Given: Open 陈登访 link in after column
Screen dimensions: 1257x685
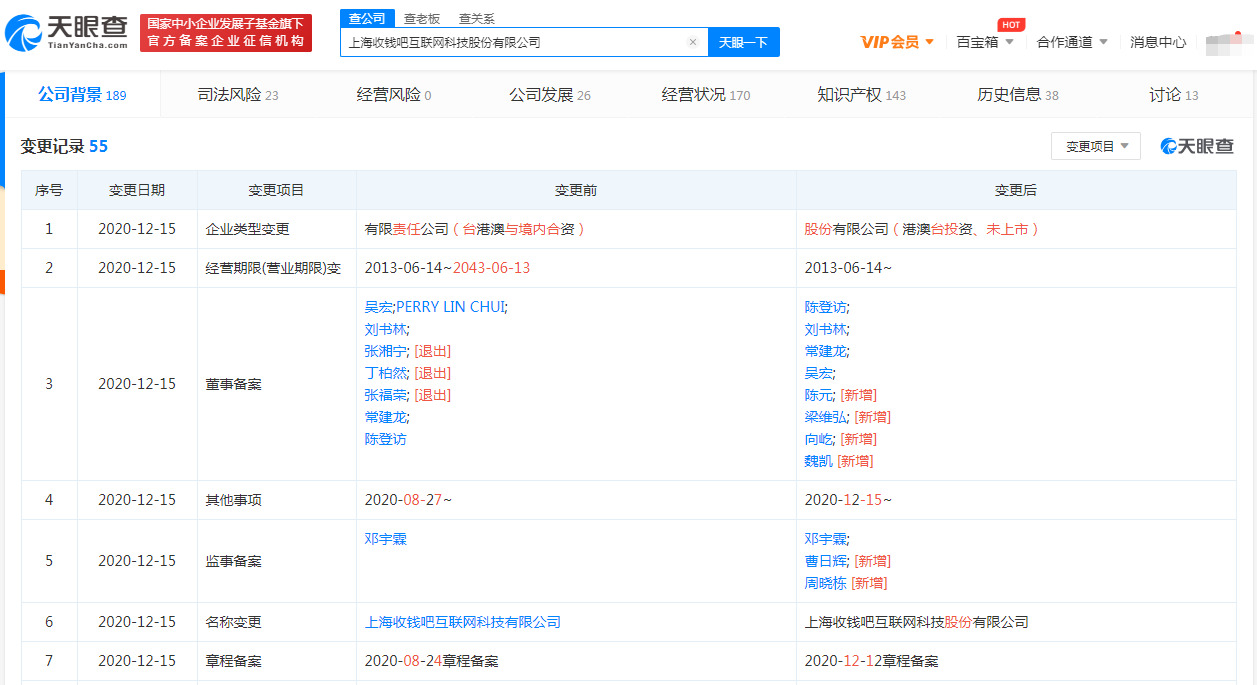Looking at the screenshot, I should (826, 307).
